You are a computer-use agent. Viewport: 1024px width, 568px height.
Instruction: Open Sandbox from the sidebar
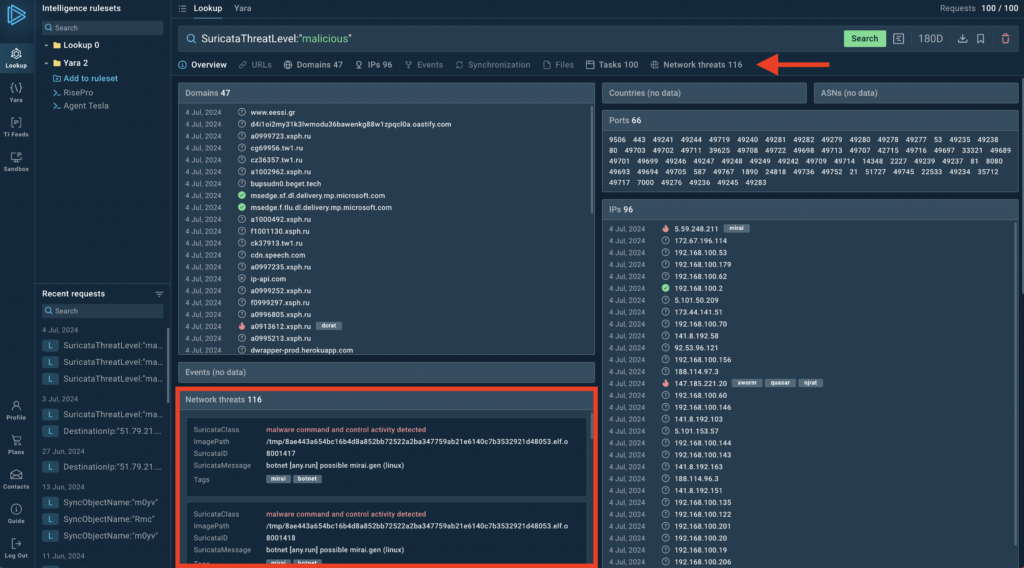click(16, 161)
